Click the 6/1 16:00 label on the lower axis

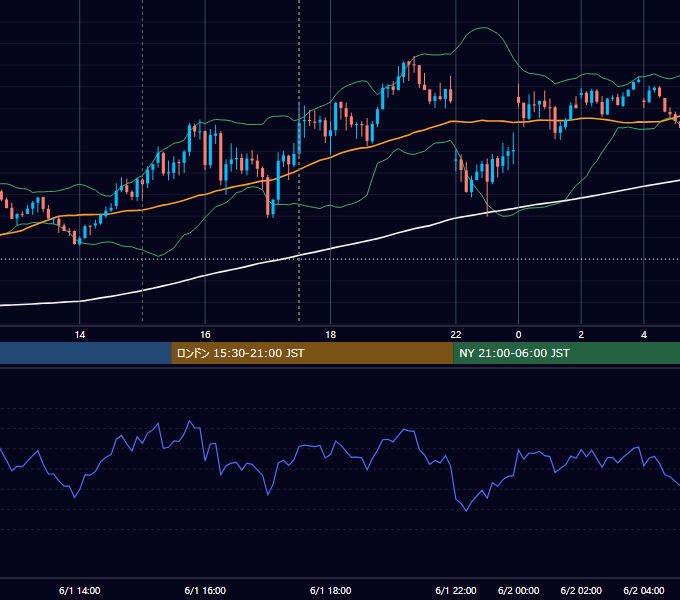tap(205, 590)
